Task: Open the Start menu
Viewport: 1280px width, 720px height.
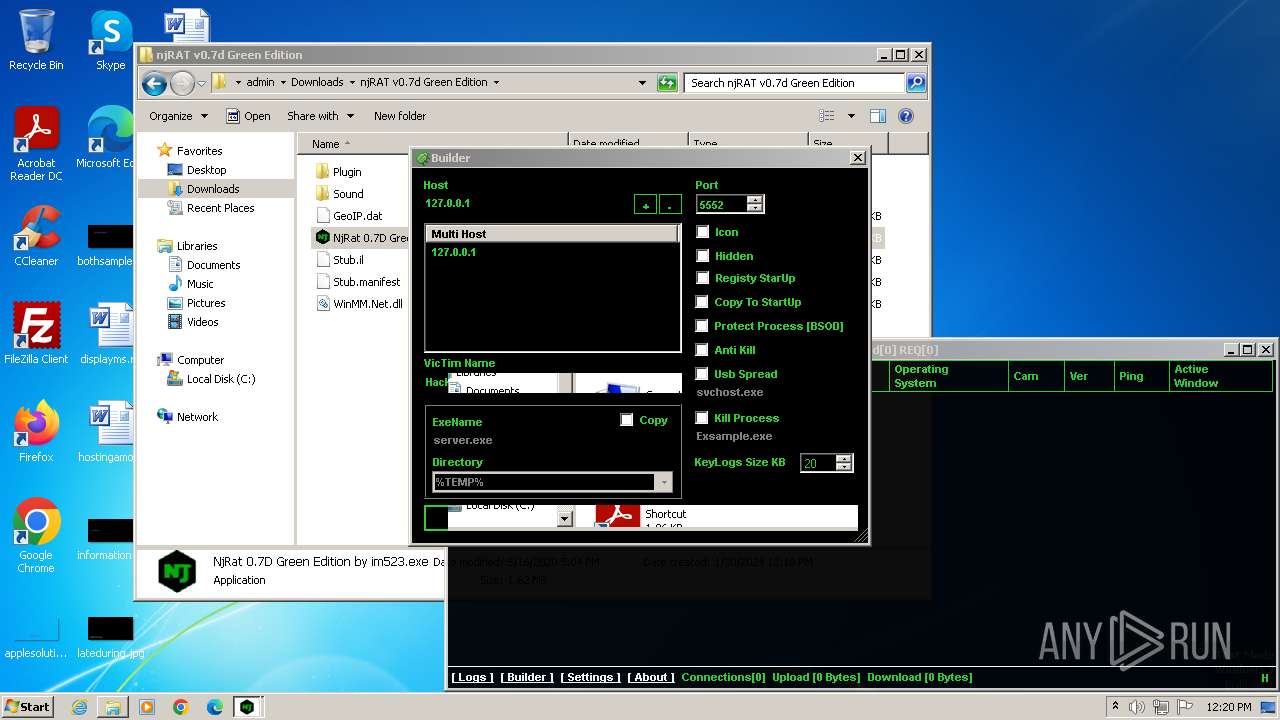Action: (27, 706)
